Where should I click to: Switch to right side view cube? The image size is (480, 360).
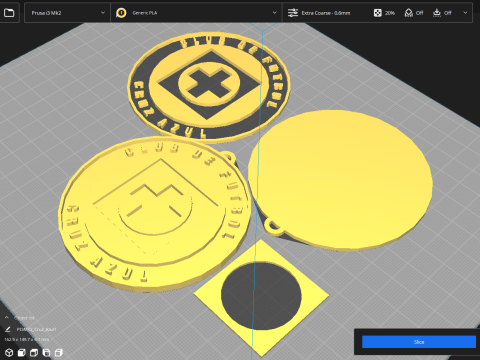coord(59,352)
